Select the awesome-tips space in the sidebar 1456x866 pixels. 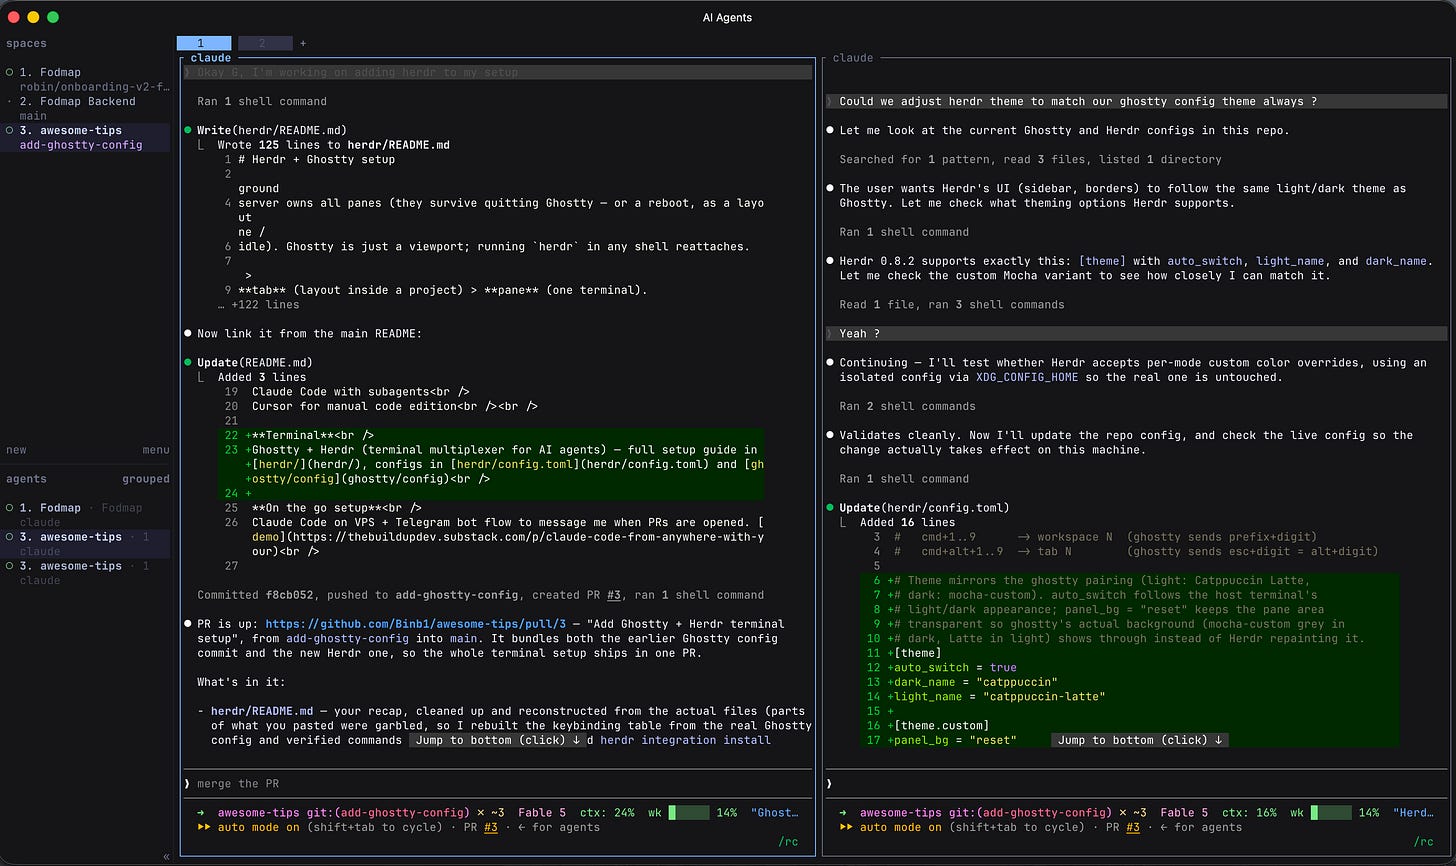85,137
